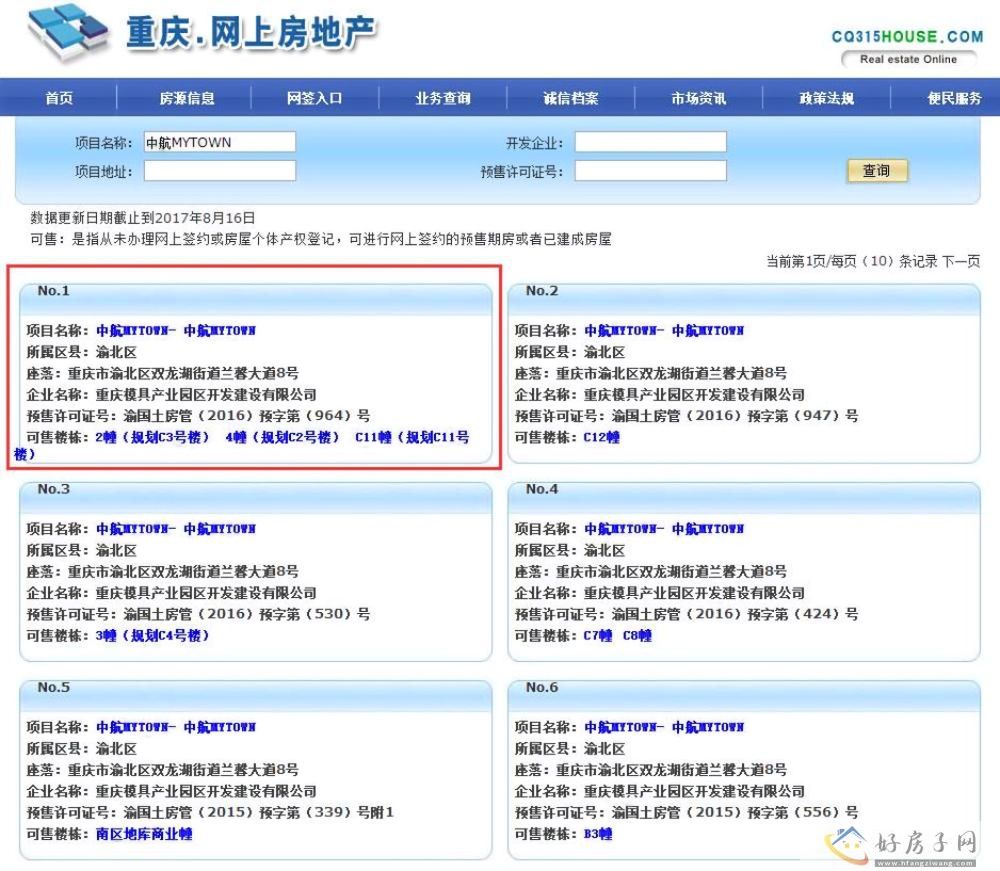Open the 网签入口 menu item
Screen dimensions: 1000x871
tap(314, 98)
